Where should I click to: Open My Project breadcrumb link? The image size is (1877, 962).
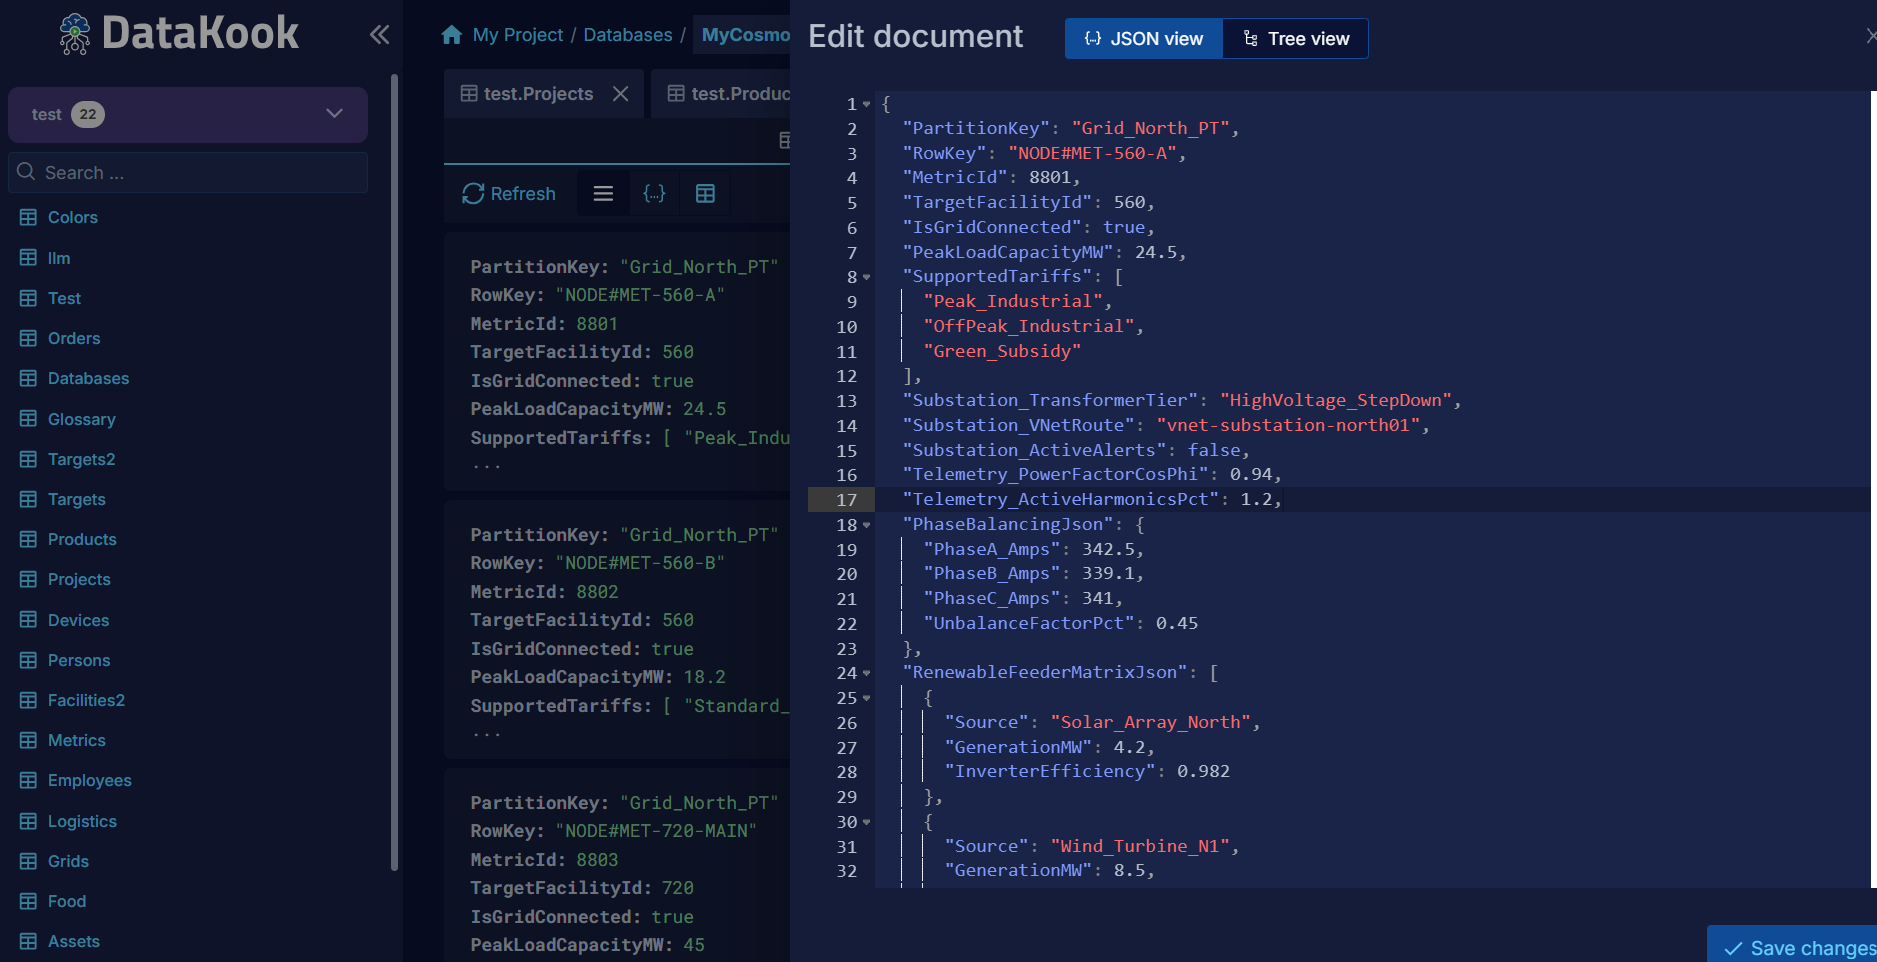click(518, 35)
